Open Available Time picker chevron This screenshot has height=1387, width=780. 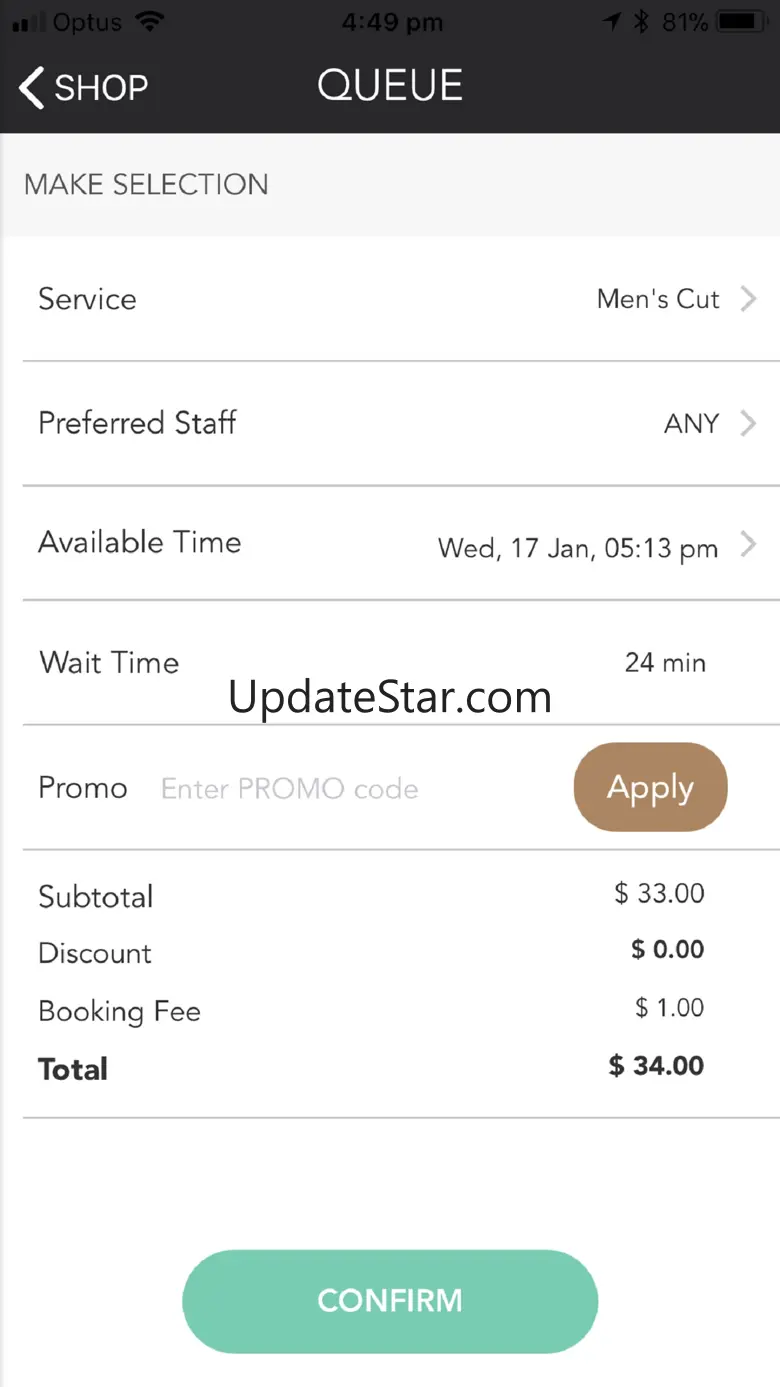[x=748, y=545]
